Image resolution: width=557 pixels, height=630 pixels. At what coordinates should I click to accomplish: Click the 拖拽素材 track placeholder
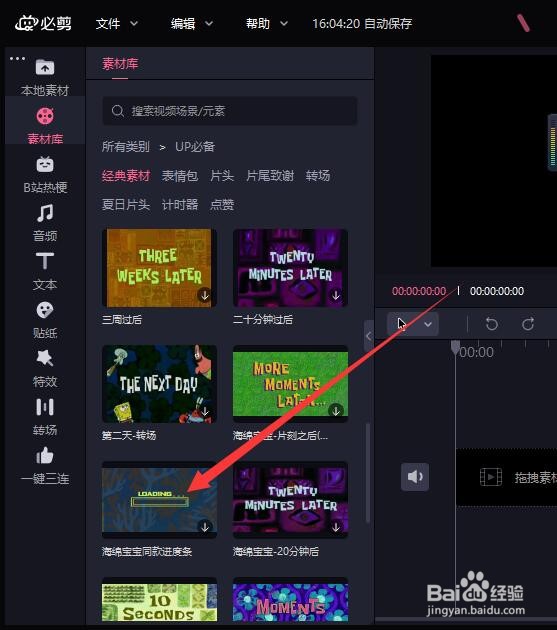506,477
